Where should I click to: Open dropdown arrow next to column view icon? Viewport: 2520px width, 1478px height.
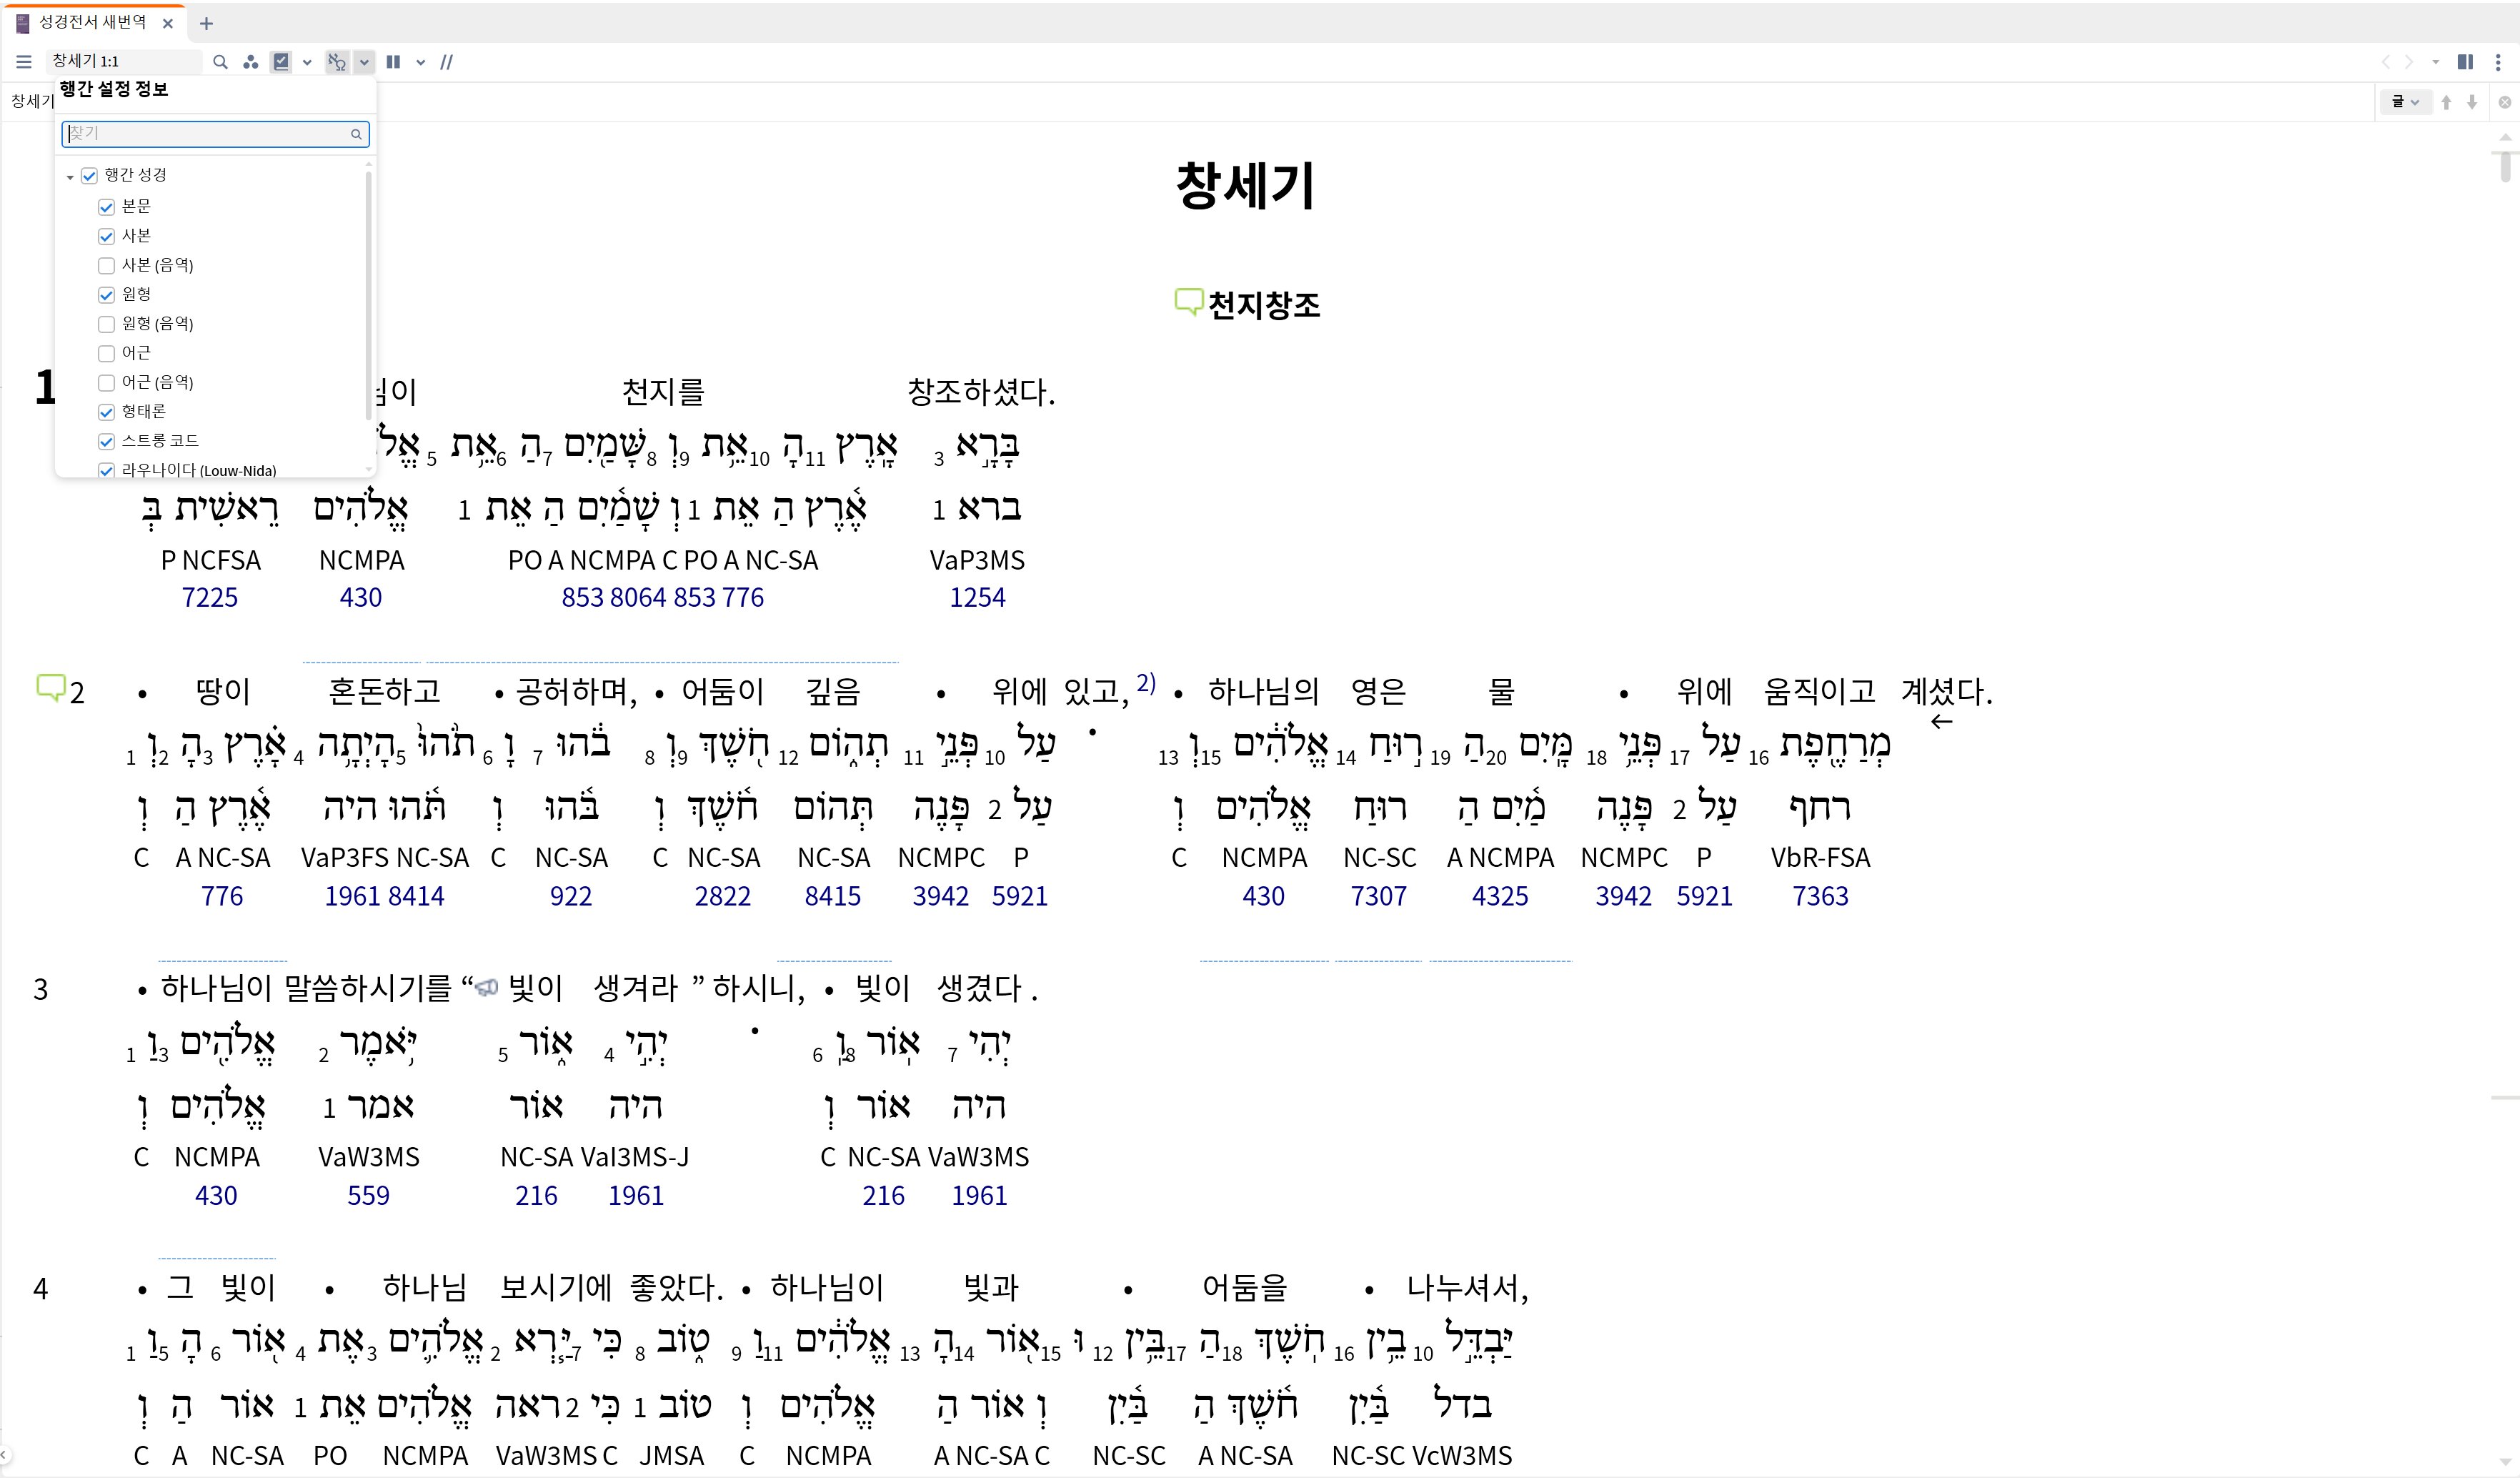(421, 62)
